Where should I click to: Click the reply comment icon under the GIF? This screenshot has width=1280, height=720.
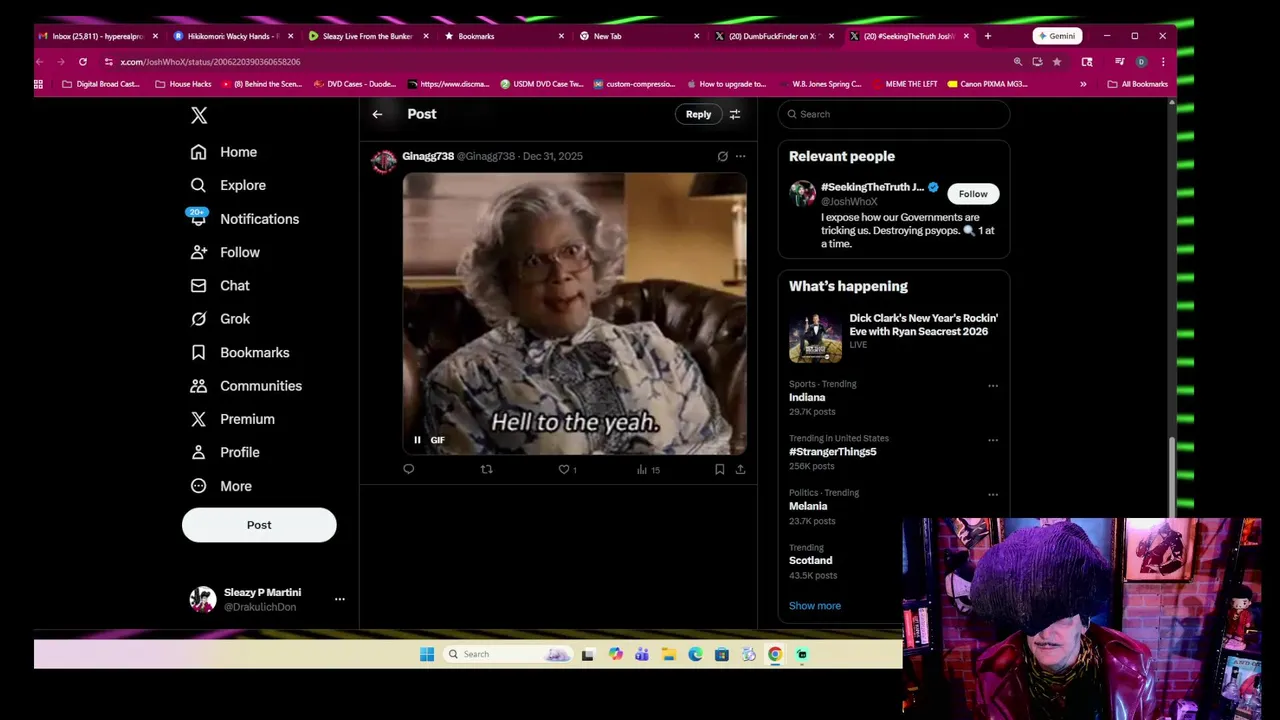[408, 469]
